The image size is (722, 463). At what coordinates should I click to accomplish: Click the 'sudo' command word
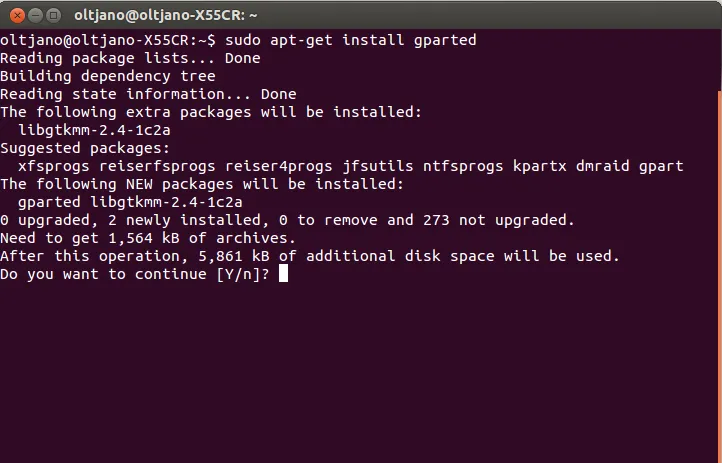[243, 40]
